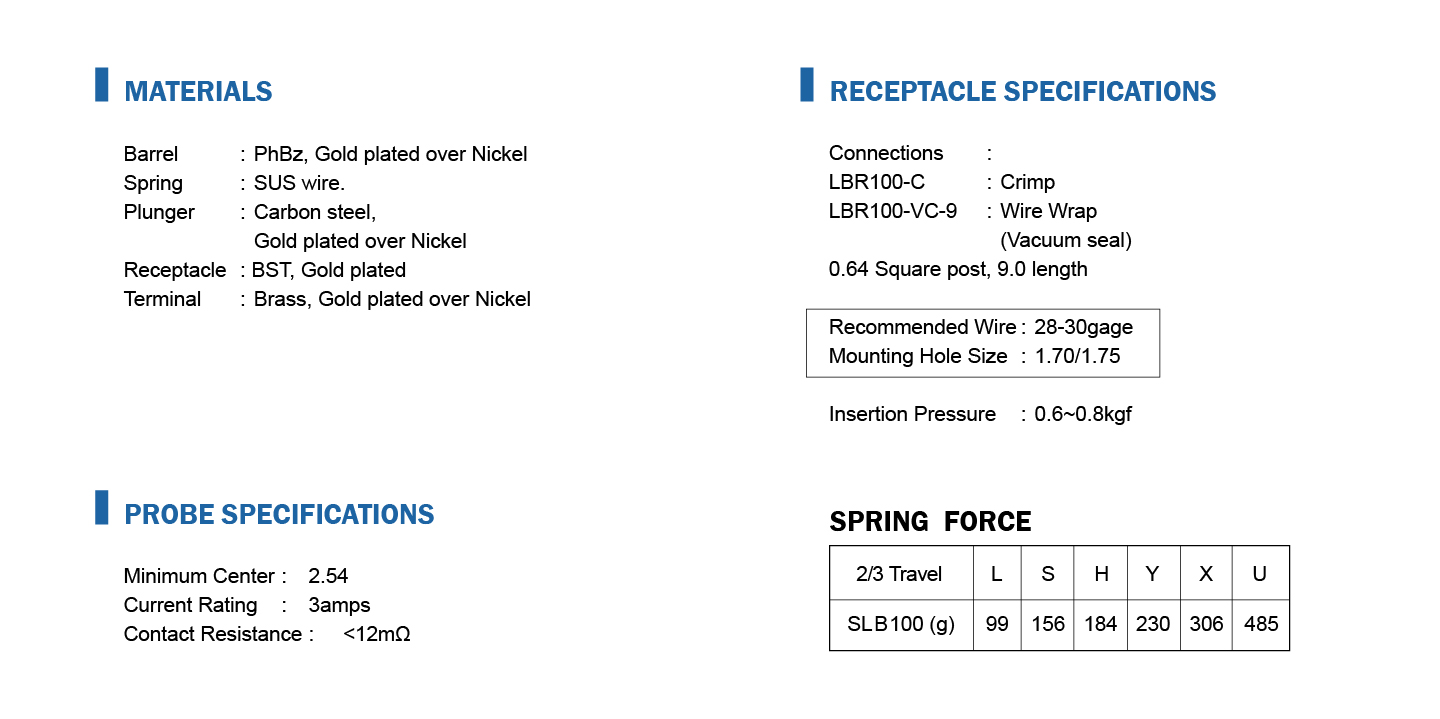Click the Contact Resistance <12mΩ value
1440x719 pixels.
tap(377, 635)
